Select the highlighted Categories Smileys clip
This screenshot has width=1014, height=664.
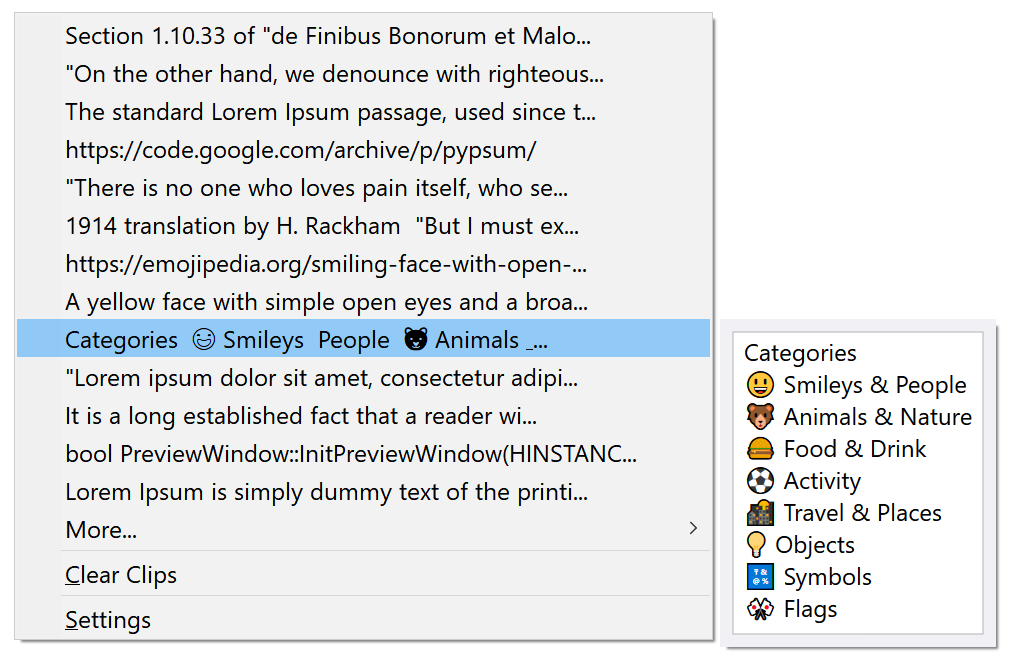[363, 339]
